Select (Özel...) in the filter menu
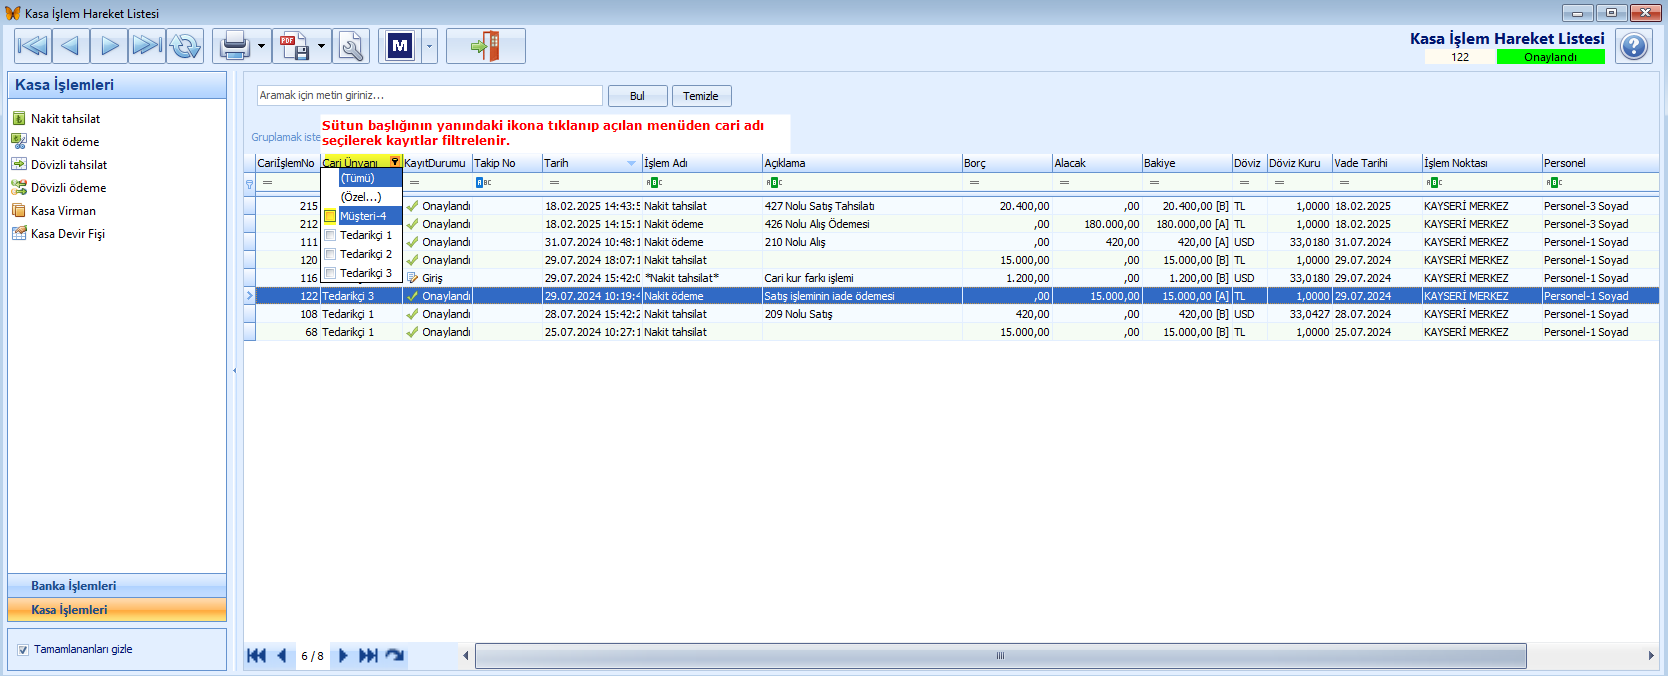 coord(362,197)
